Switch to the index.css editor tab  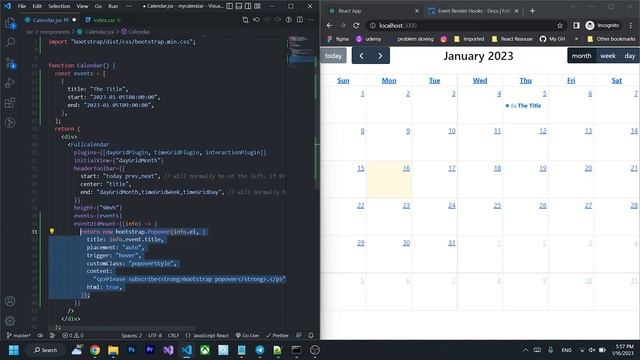[x=103, y=20]
